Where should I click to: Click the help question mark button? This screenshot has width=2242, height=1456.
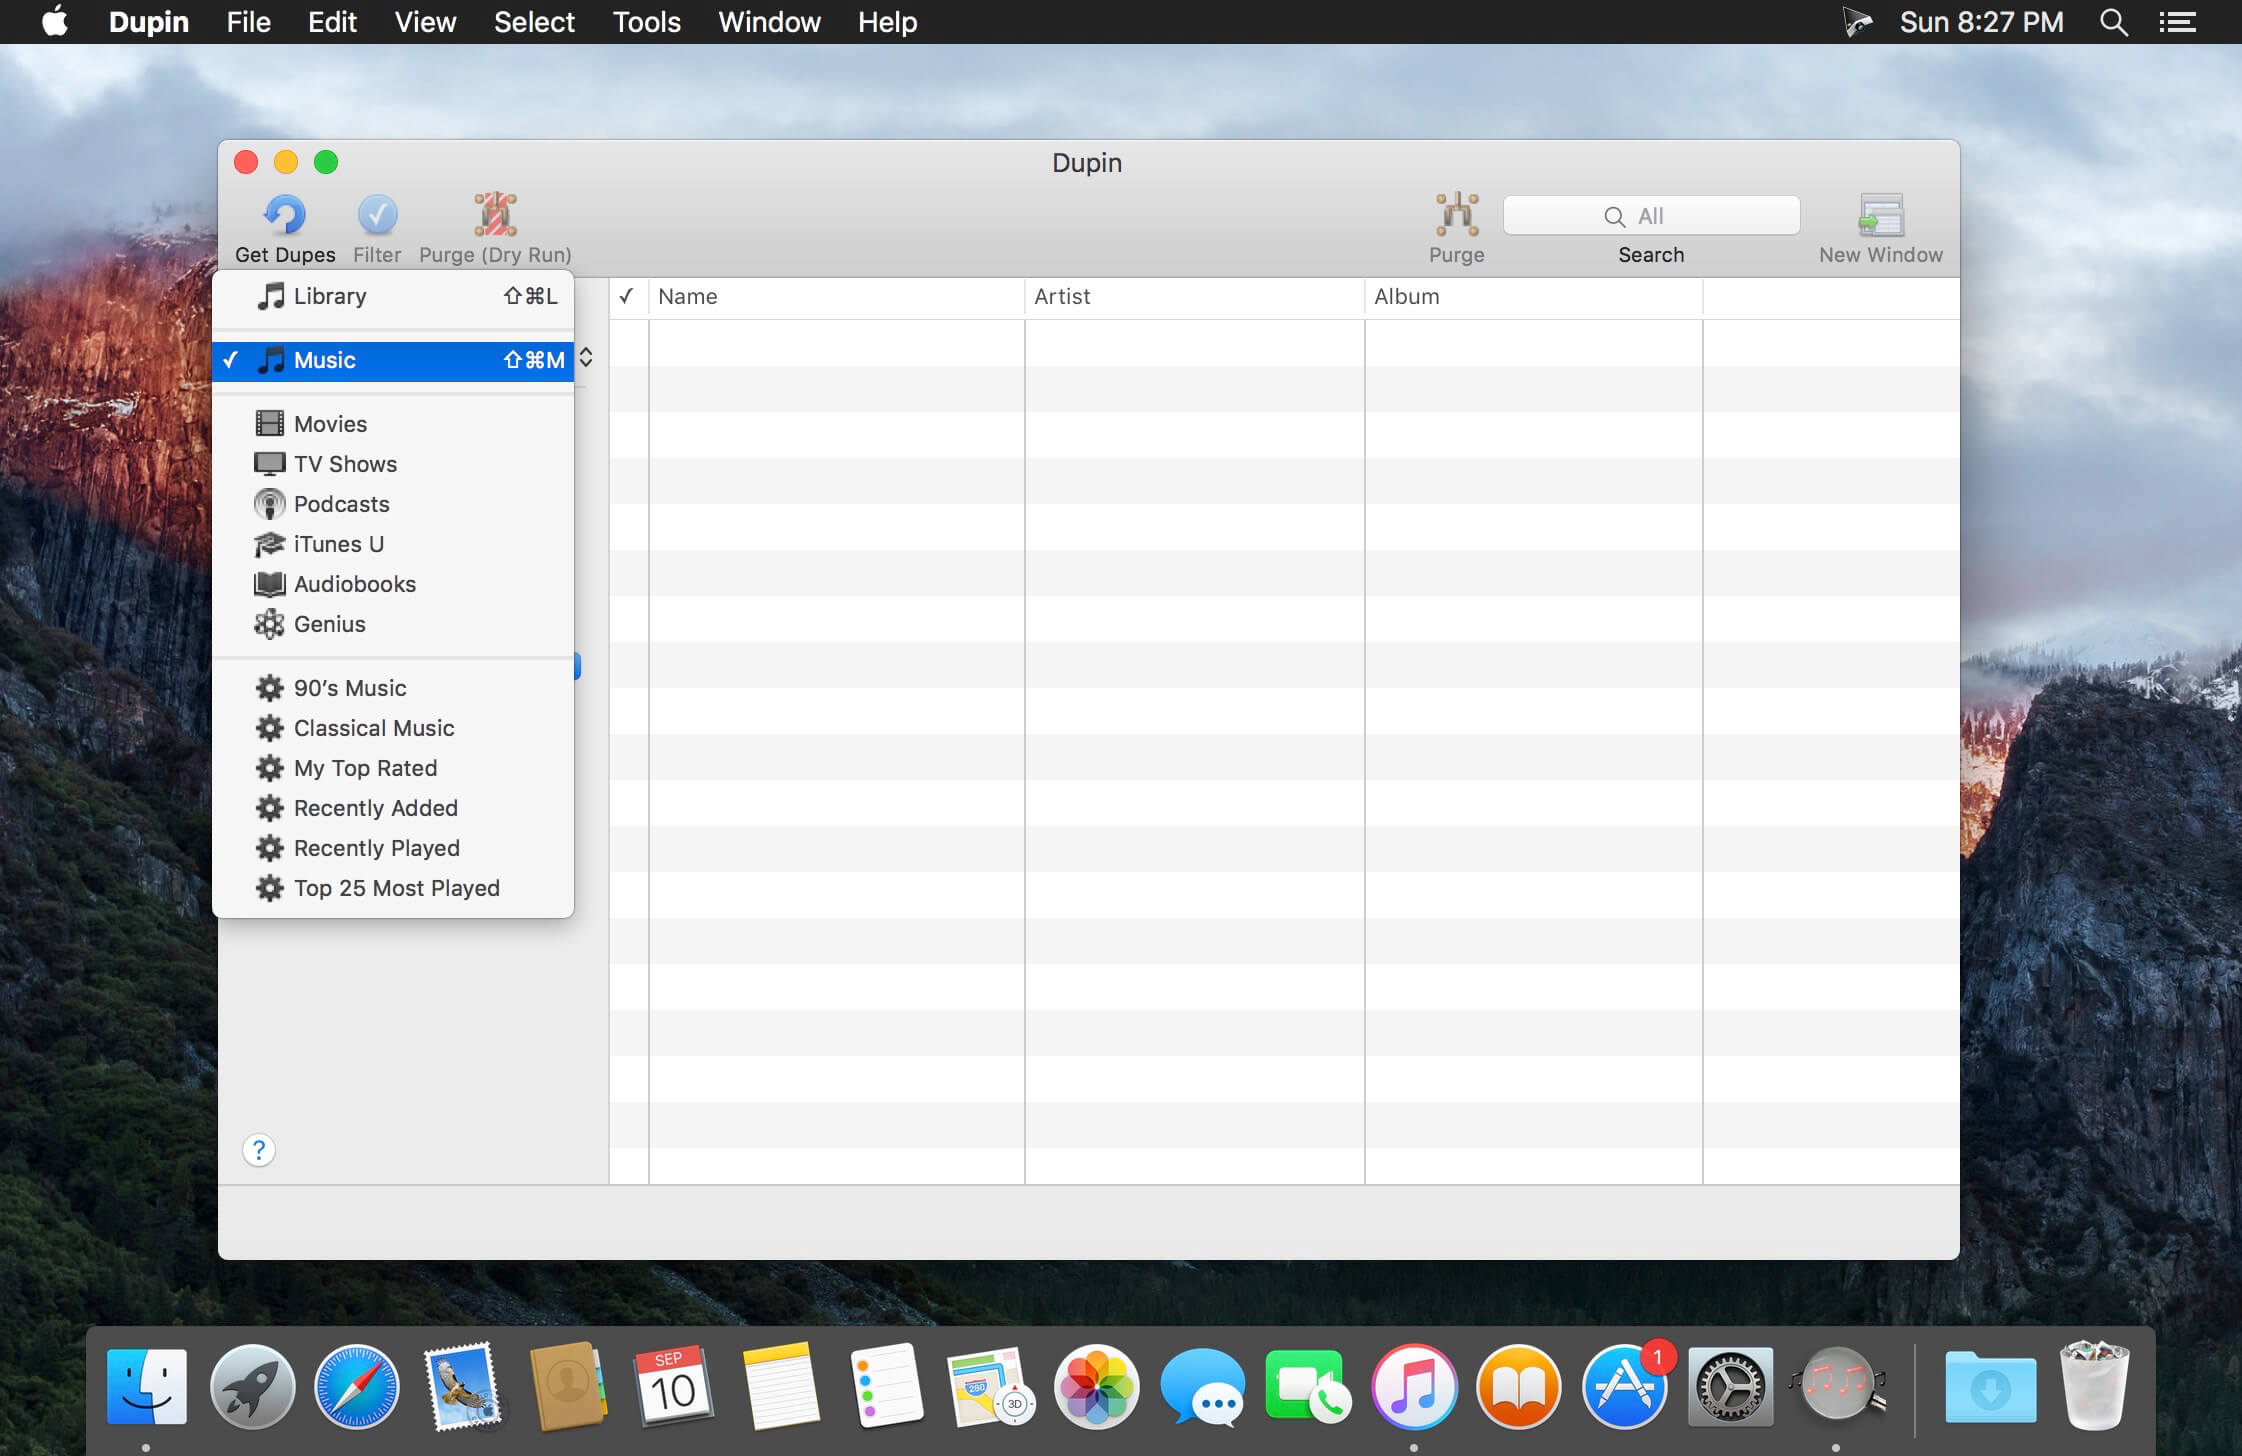pyautogui.click(x=259, y=1150)
